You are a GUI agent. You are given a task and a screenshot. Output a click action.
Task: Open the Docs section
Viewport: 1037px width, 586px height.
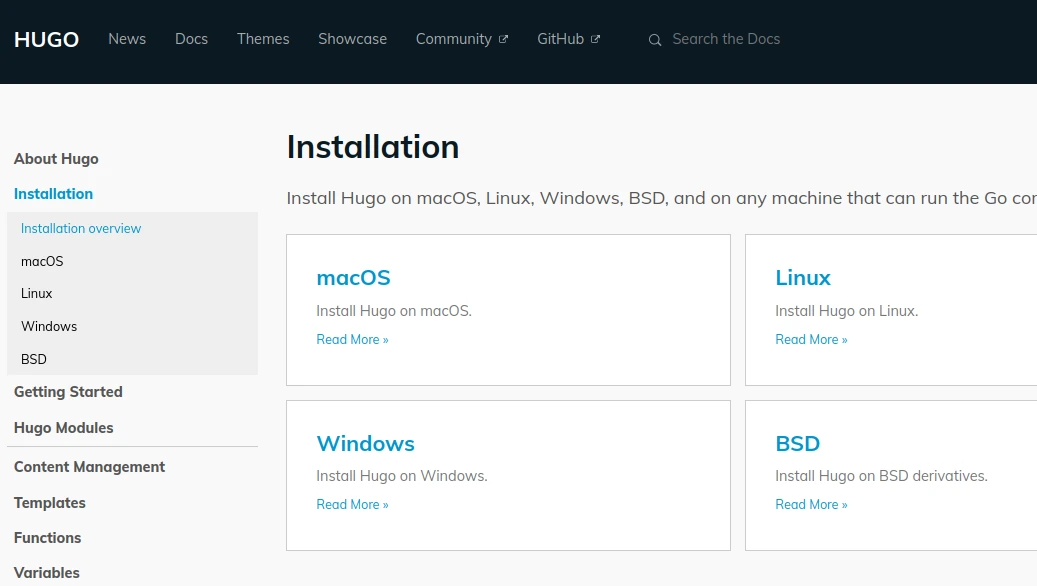[x=191, y=39]
